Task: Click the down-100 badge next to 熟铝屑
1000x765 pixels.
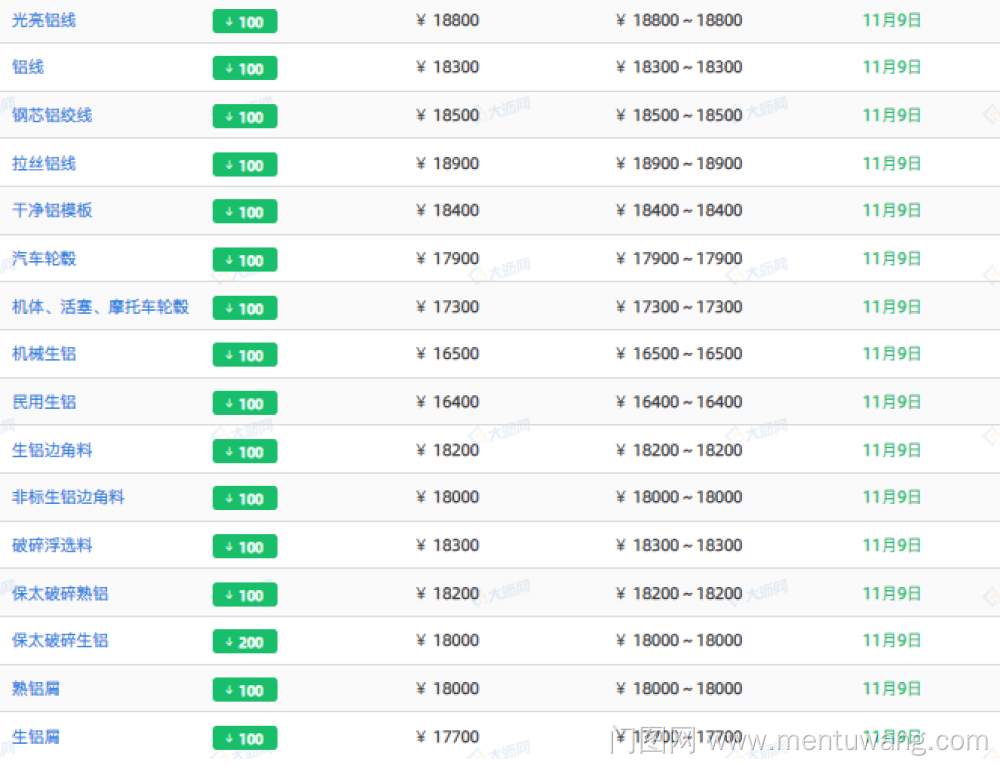Action: coord(245,689)
